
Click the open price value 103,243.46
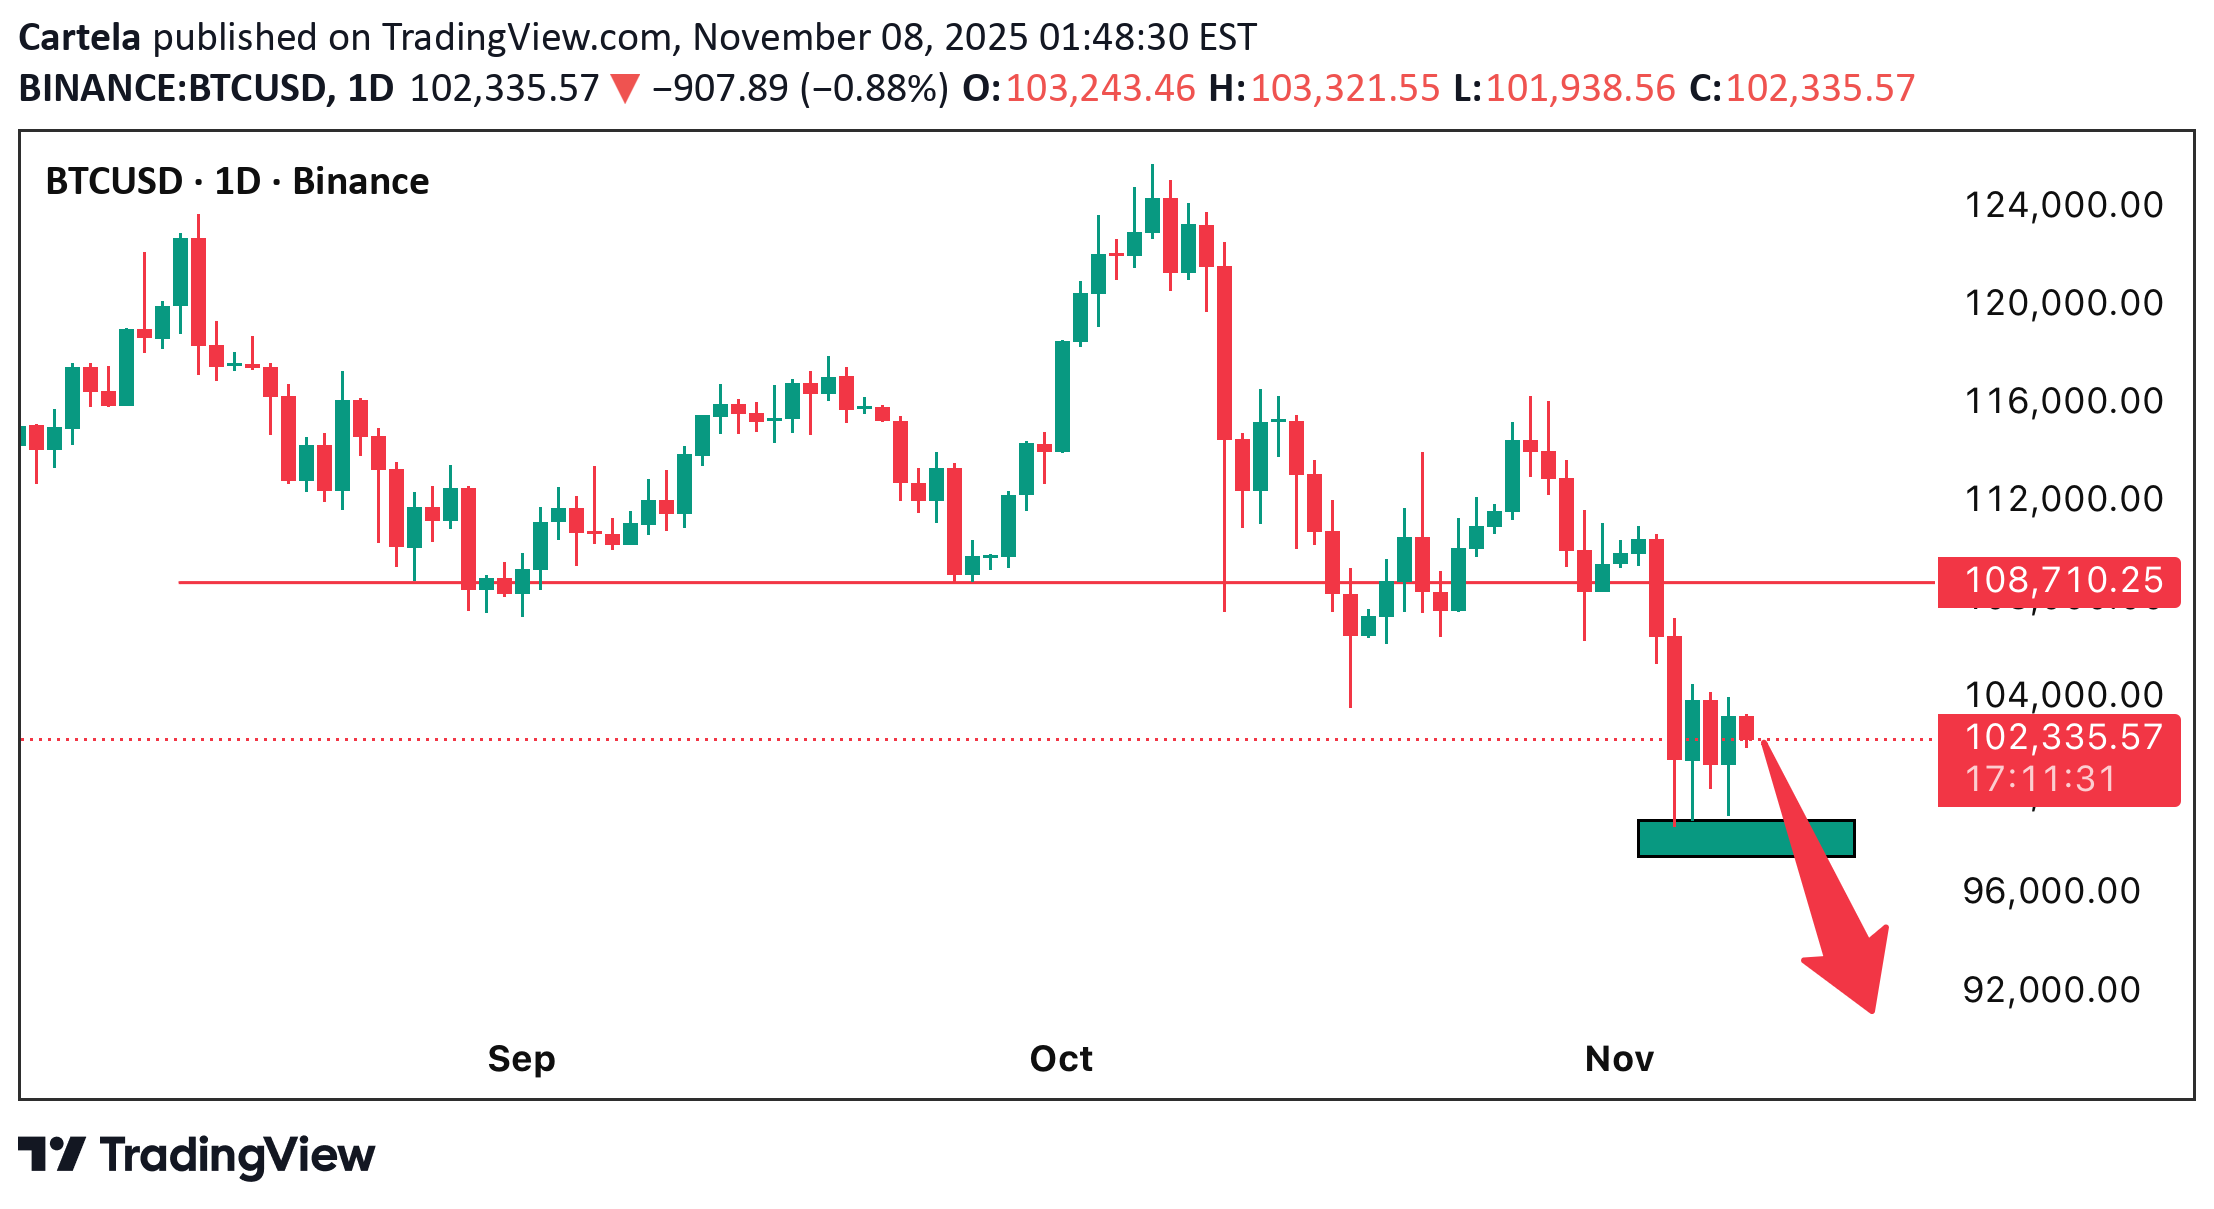(1100, 89)
